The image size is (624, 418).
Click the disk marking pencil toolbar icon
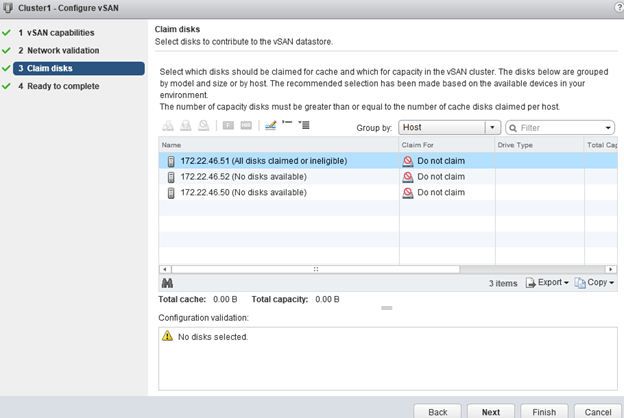coord(267,126)
